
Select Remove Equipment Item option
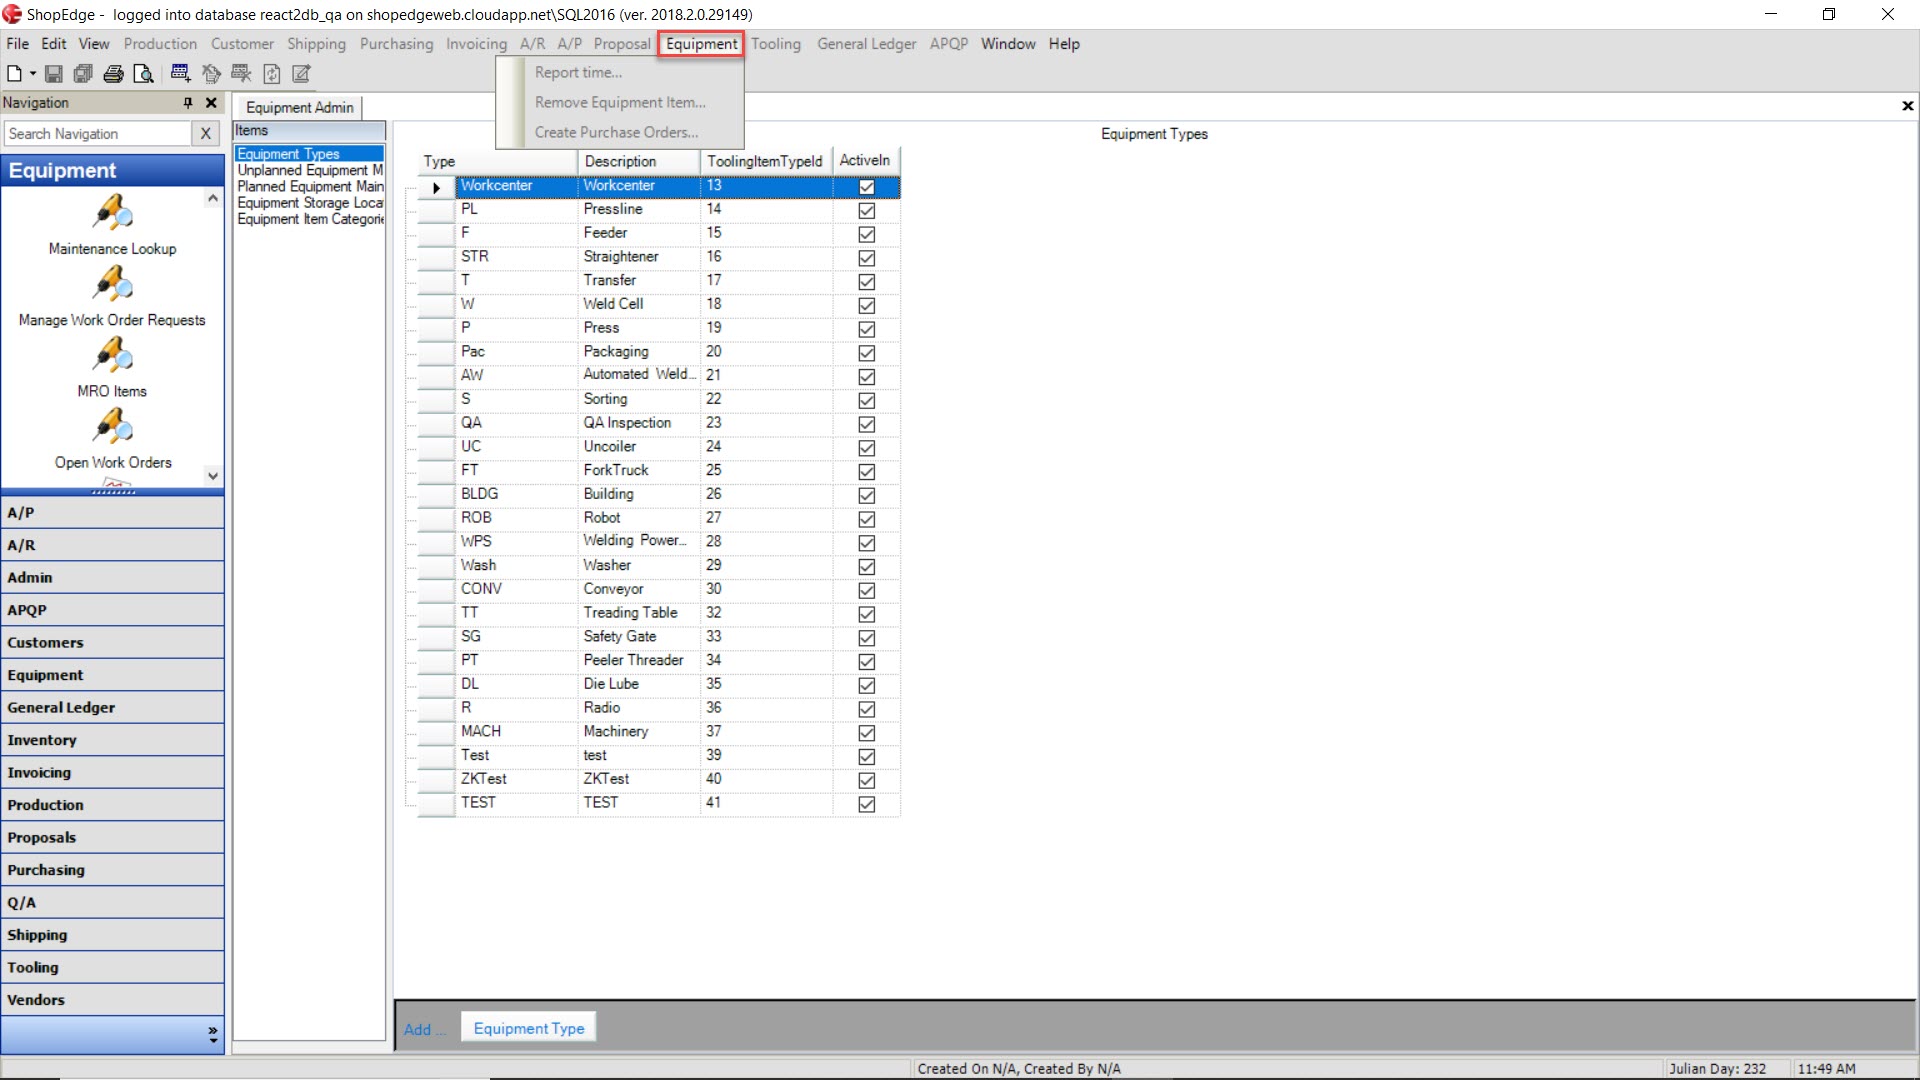tap(618, 102)
